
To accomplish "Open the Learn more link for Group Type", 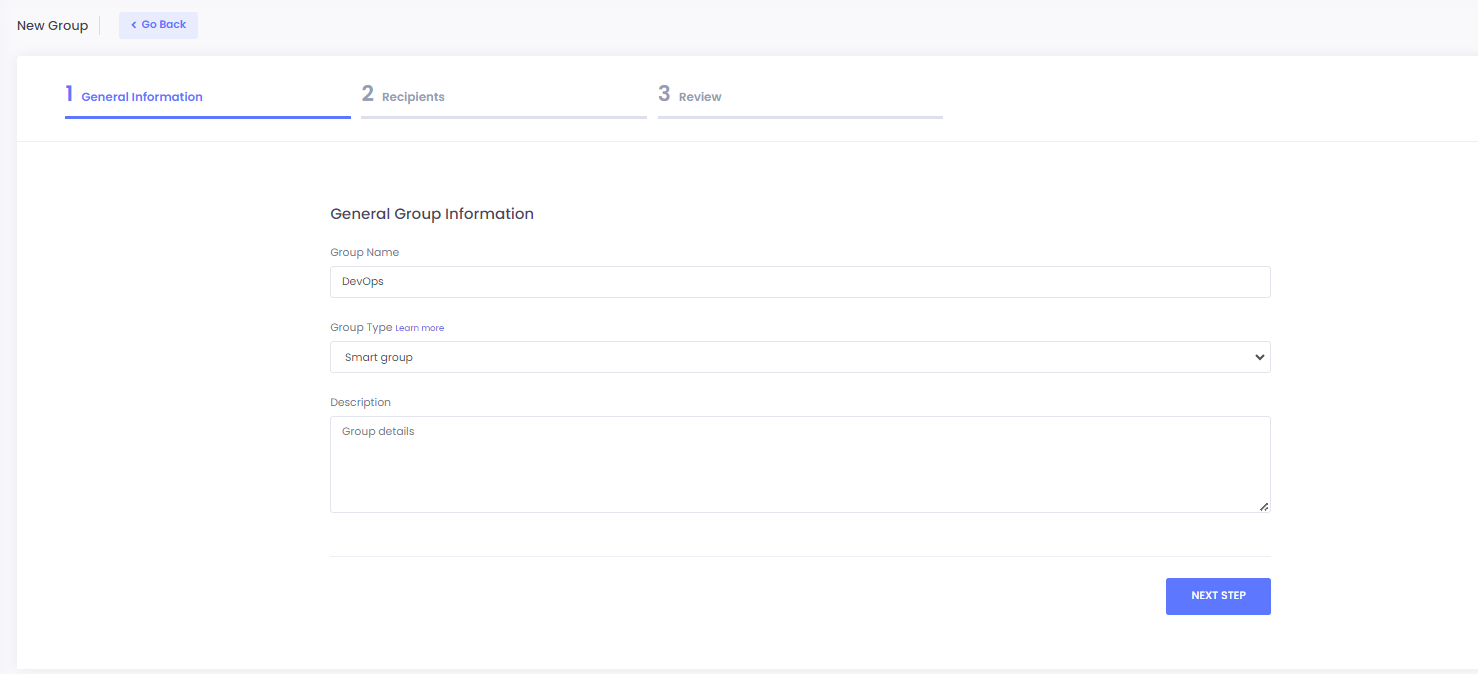I will (419, 328).
